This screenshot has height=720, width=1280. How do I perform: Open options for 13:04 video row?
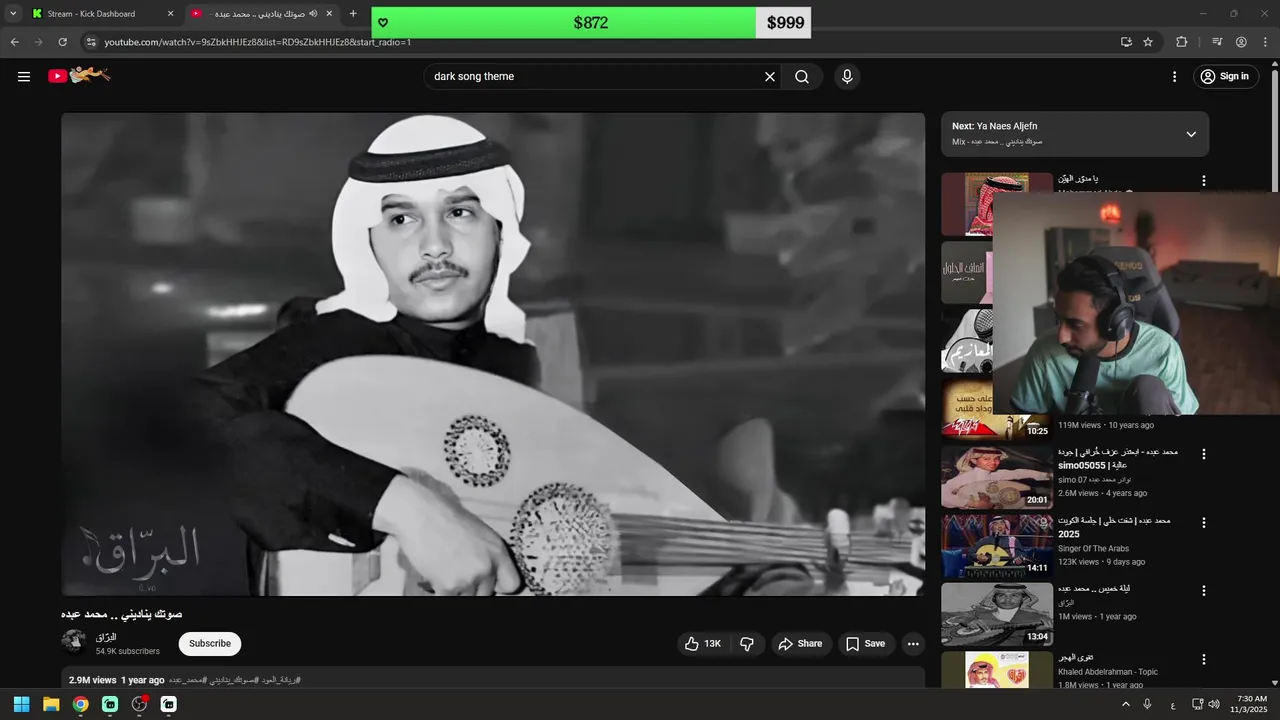[x=1204, y=591]
